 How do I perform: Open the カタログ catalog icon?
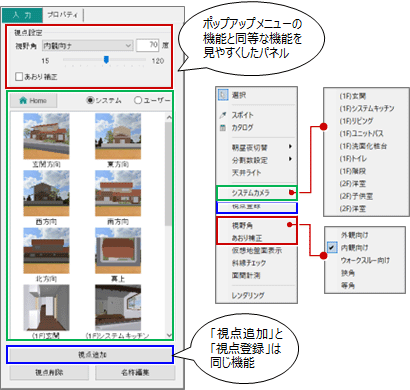[223, 128]
